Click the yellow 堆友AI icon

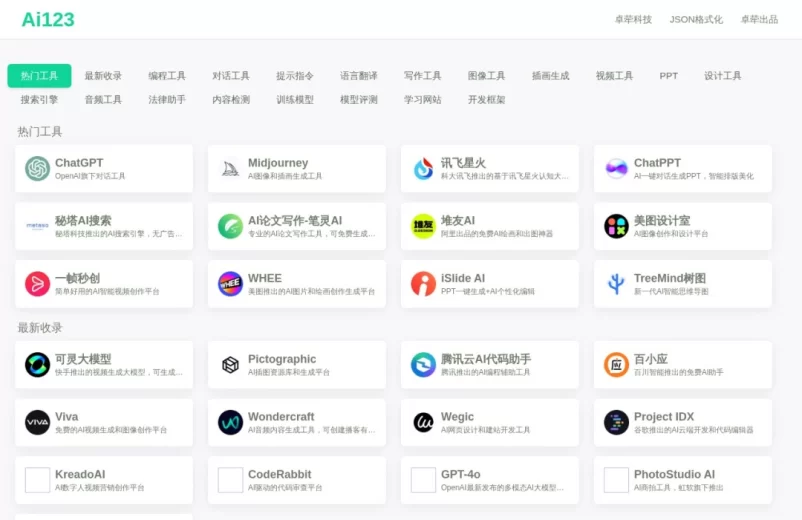[423, 226]
